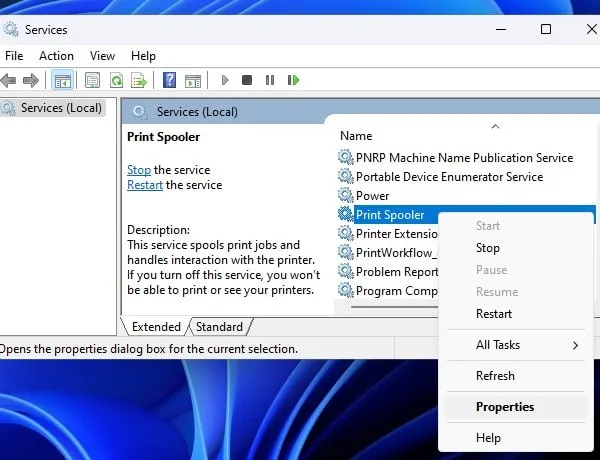
Task: Select the Printer Extensio row text
Action: point(396,234)
